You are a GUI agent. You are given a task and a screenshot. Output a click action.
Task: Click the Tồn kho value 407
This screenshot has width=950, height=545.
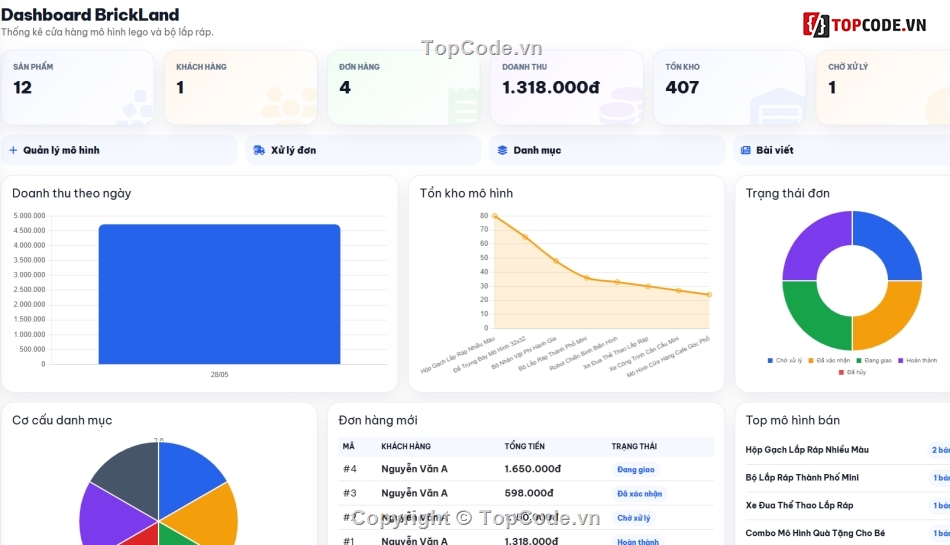pos(682,88)
